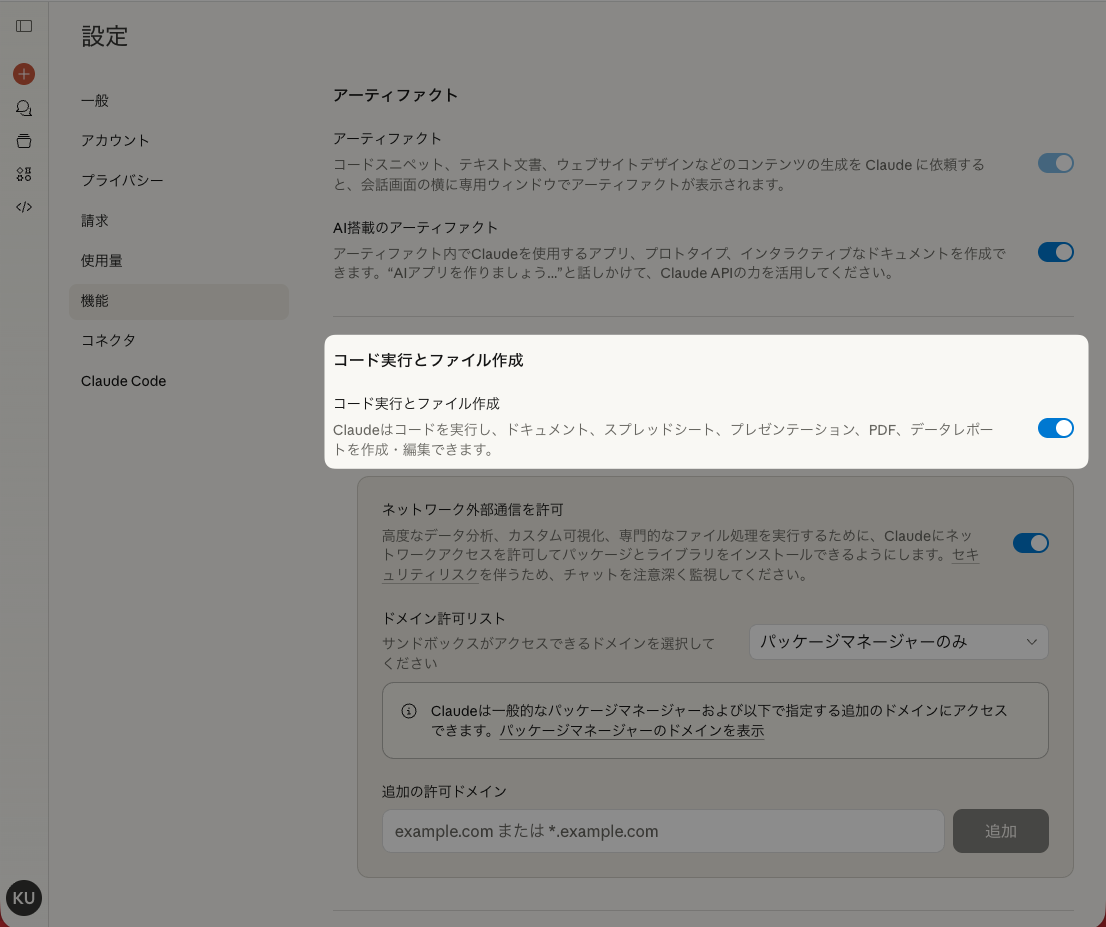Screen dimensions: 1106x927
Task: Toggle the AI搭載のアーティファクト switch
Action: 1055,252
